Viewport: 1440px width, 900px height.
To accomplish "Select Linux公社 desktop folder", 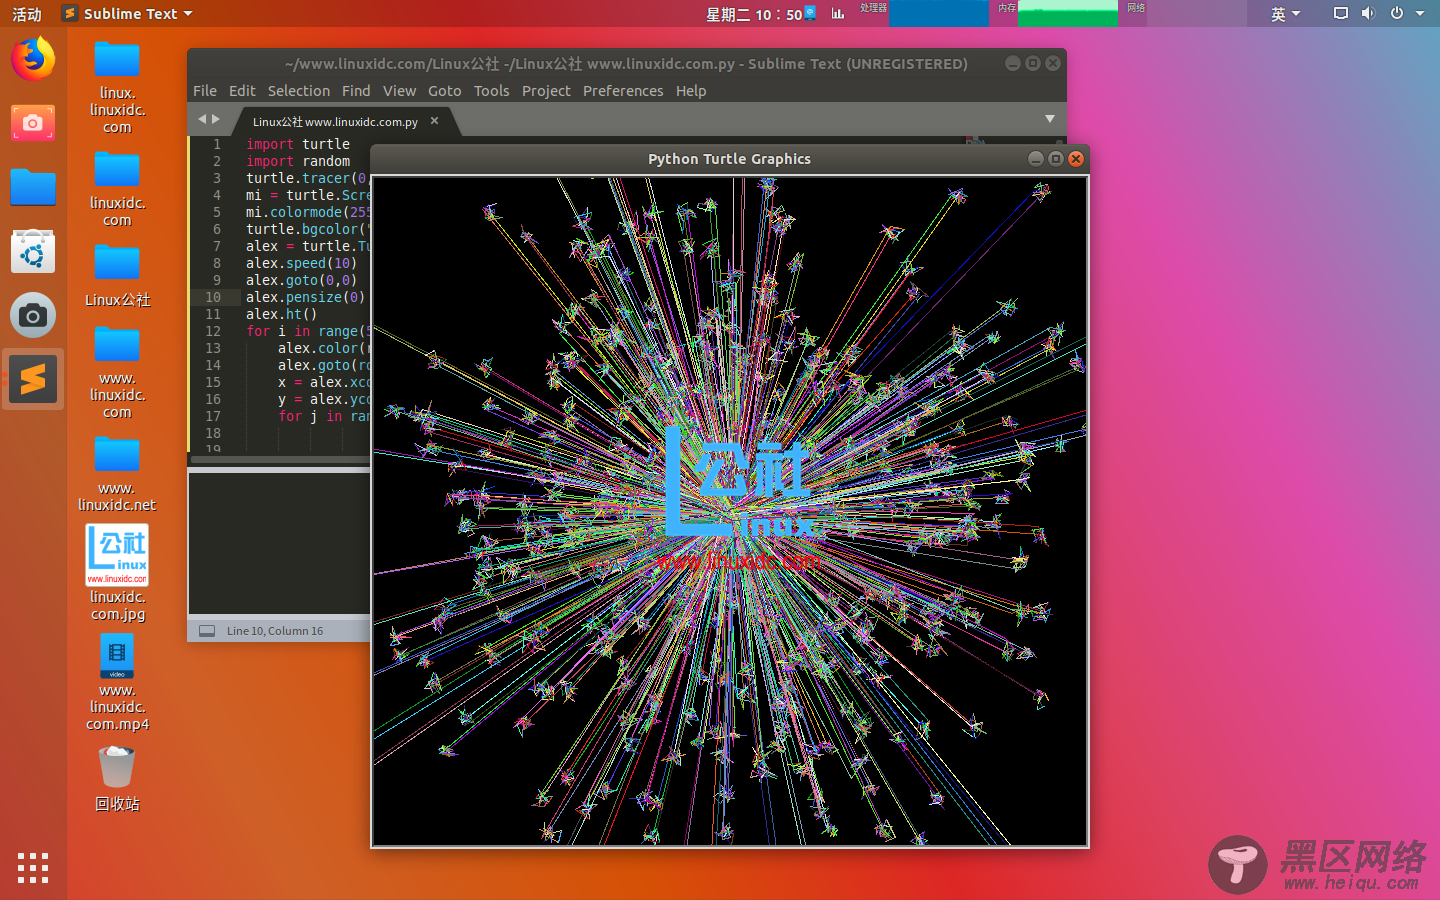I will pyautogui.click(x=117, y=275).
